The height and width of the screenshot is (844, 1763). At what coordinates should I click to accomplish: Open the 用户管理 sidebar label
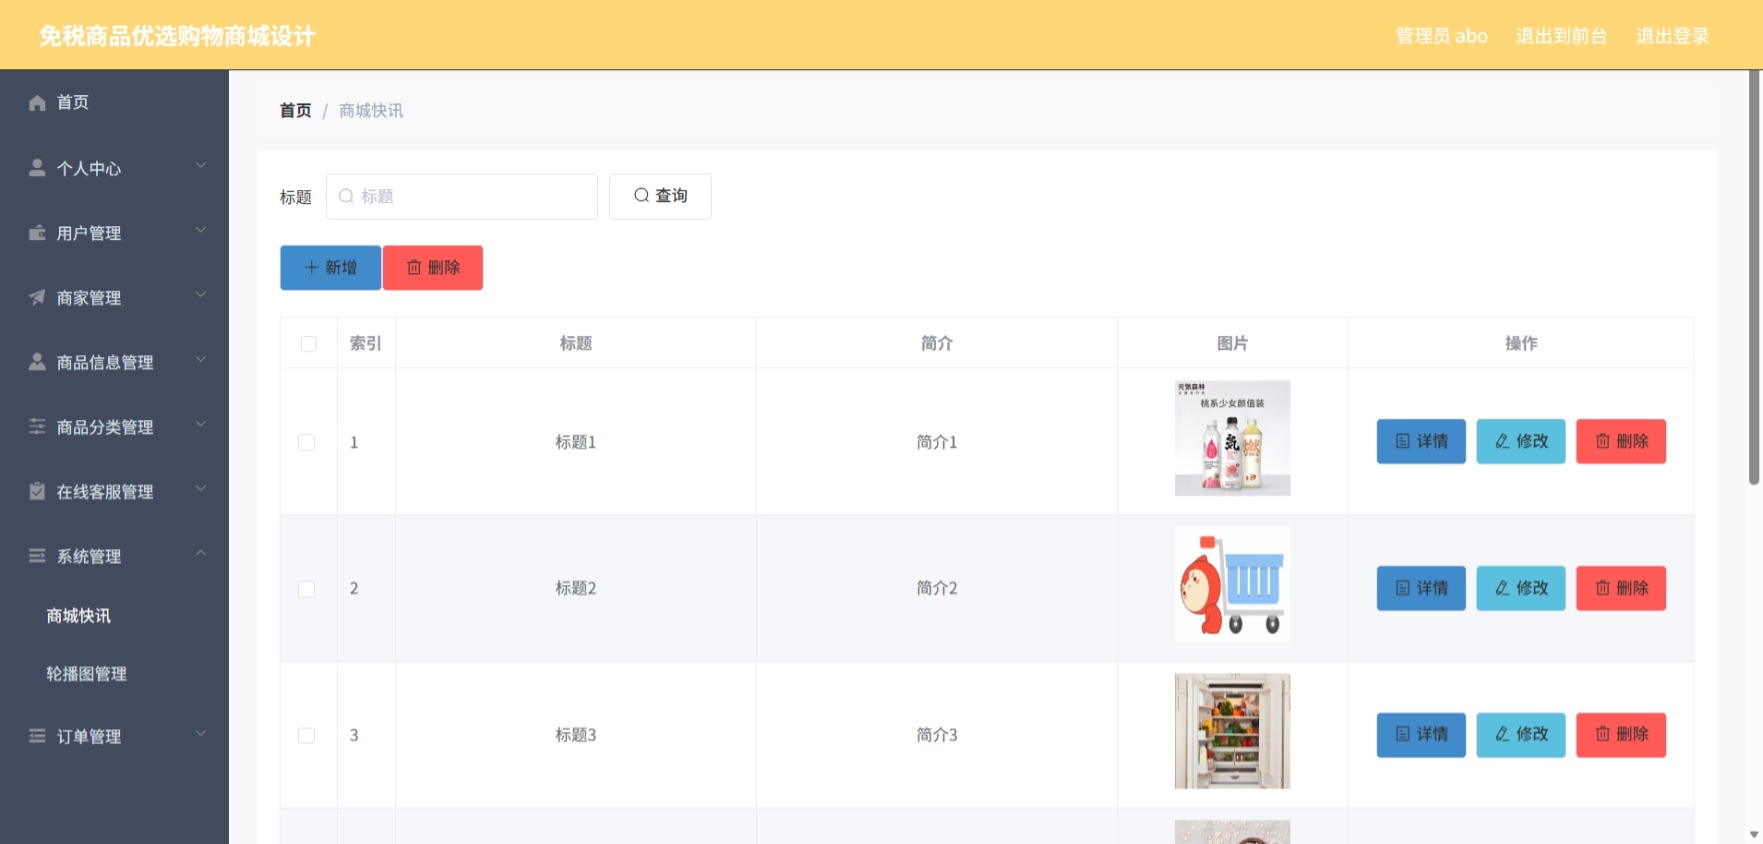click(89, 233)
